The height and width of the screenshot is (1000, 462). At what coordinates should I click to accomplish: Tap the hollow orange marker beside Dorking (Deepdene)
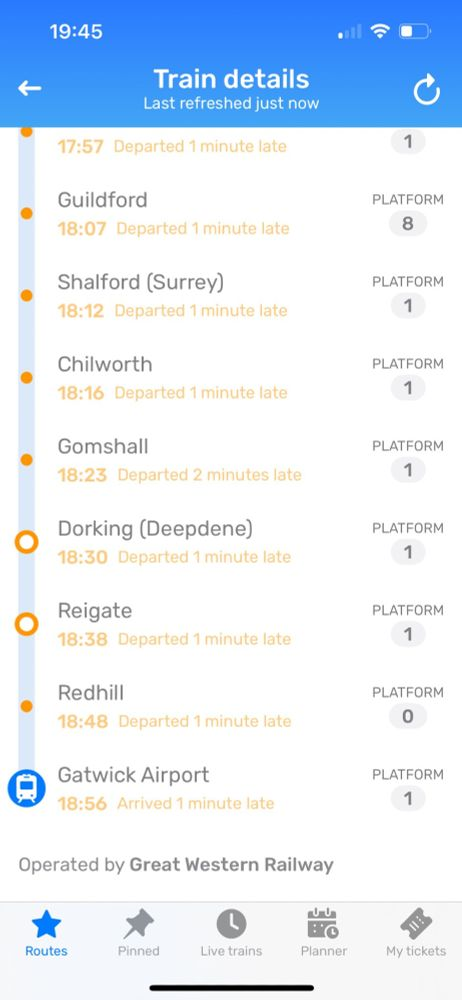point(26,542)
